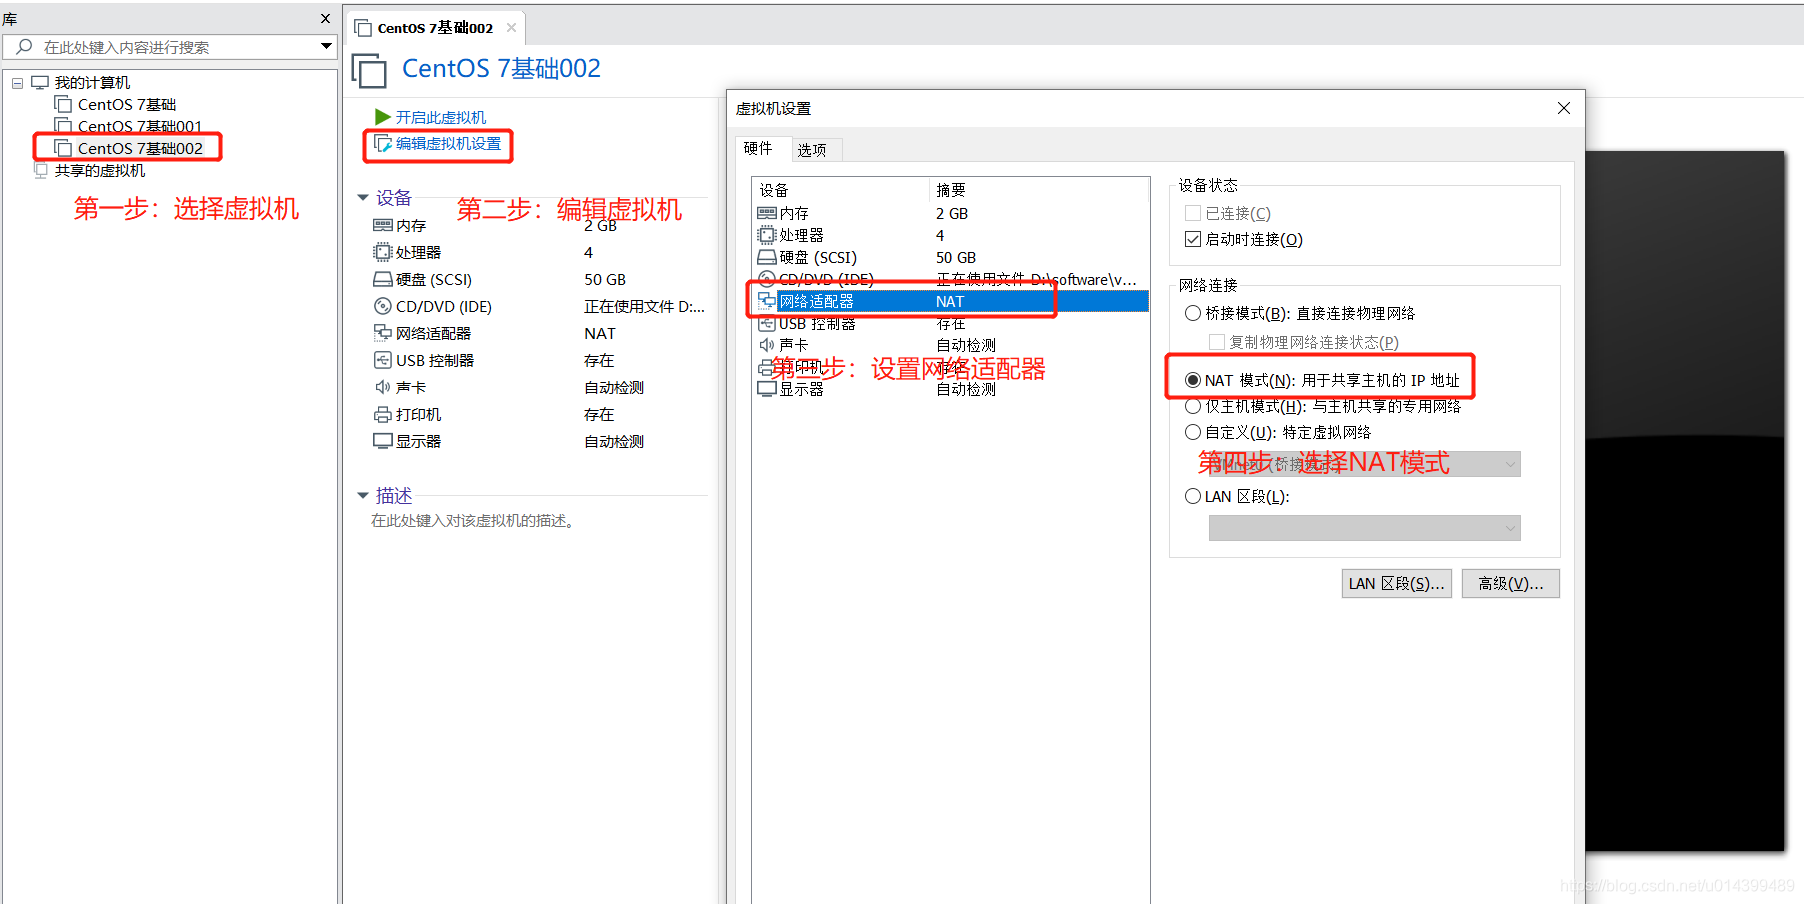
Task: Click the display icon in hardware list
Action: coord(767,389)
